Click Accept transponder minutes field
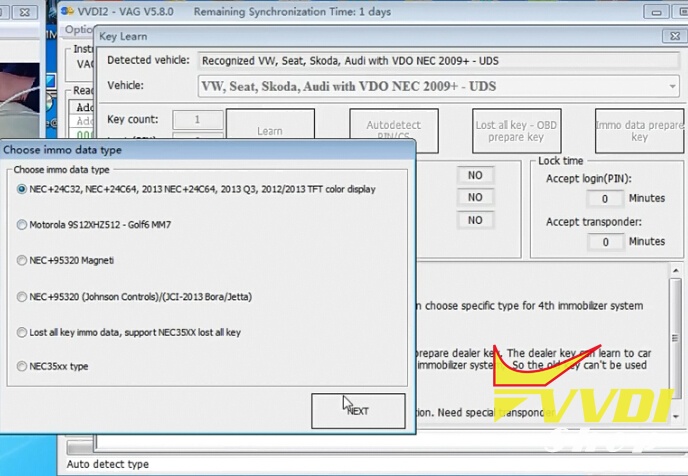Screen dimensions: 688x476 point(605,242)
